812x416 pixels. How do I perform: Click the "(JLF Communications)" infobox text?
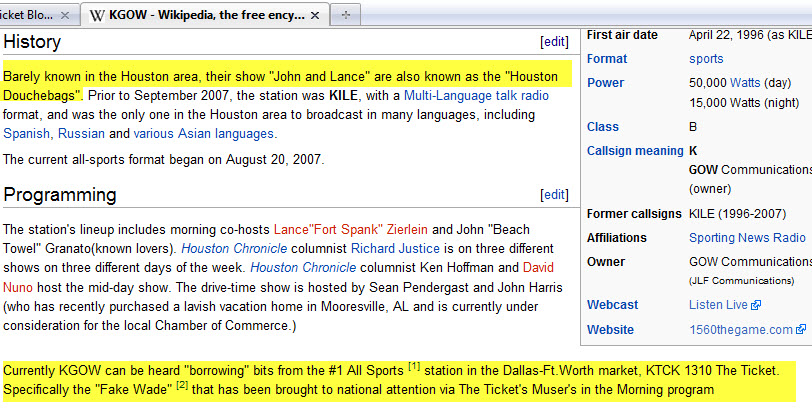(742, 281)
